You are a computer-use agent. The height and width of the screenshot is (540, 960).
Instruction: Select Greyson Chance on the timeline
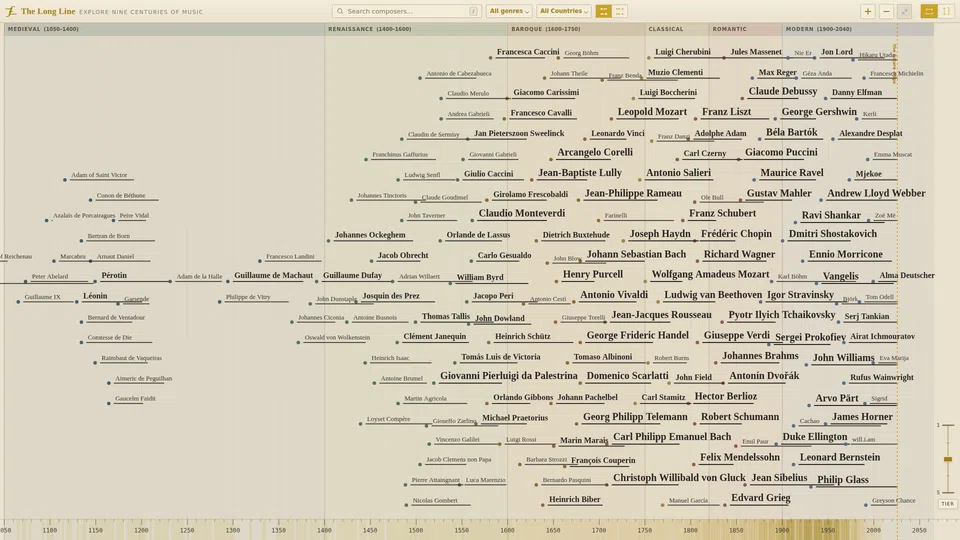tap(893, 501)
